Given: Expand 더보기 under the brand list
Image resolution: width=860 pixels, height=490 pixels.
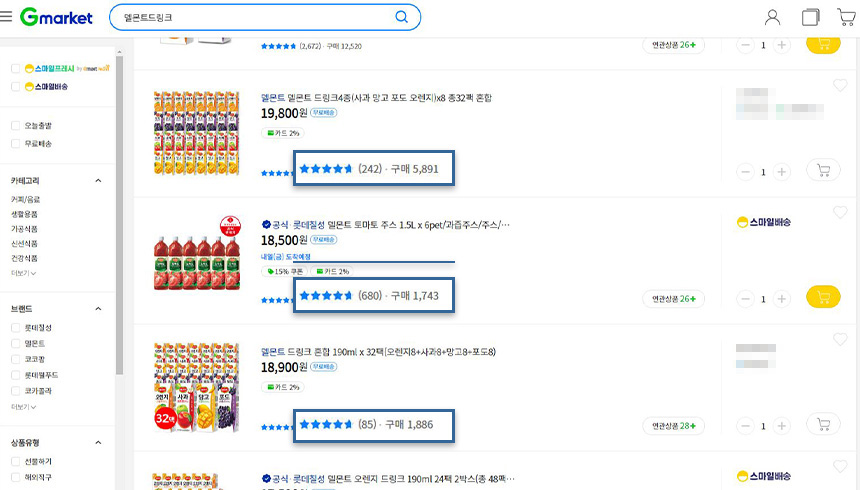Looking at the screenshot, I should (23, 407).
